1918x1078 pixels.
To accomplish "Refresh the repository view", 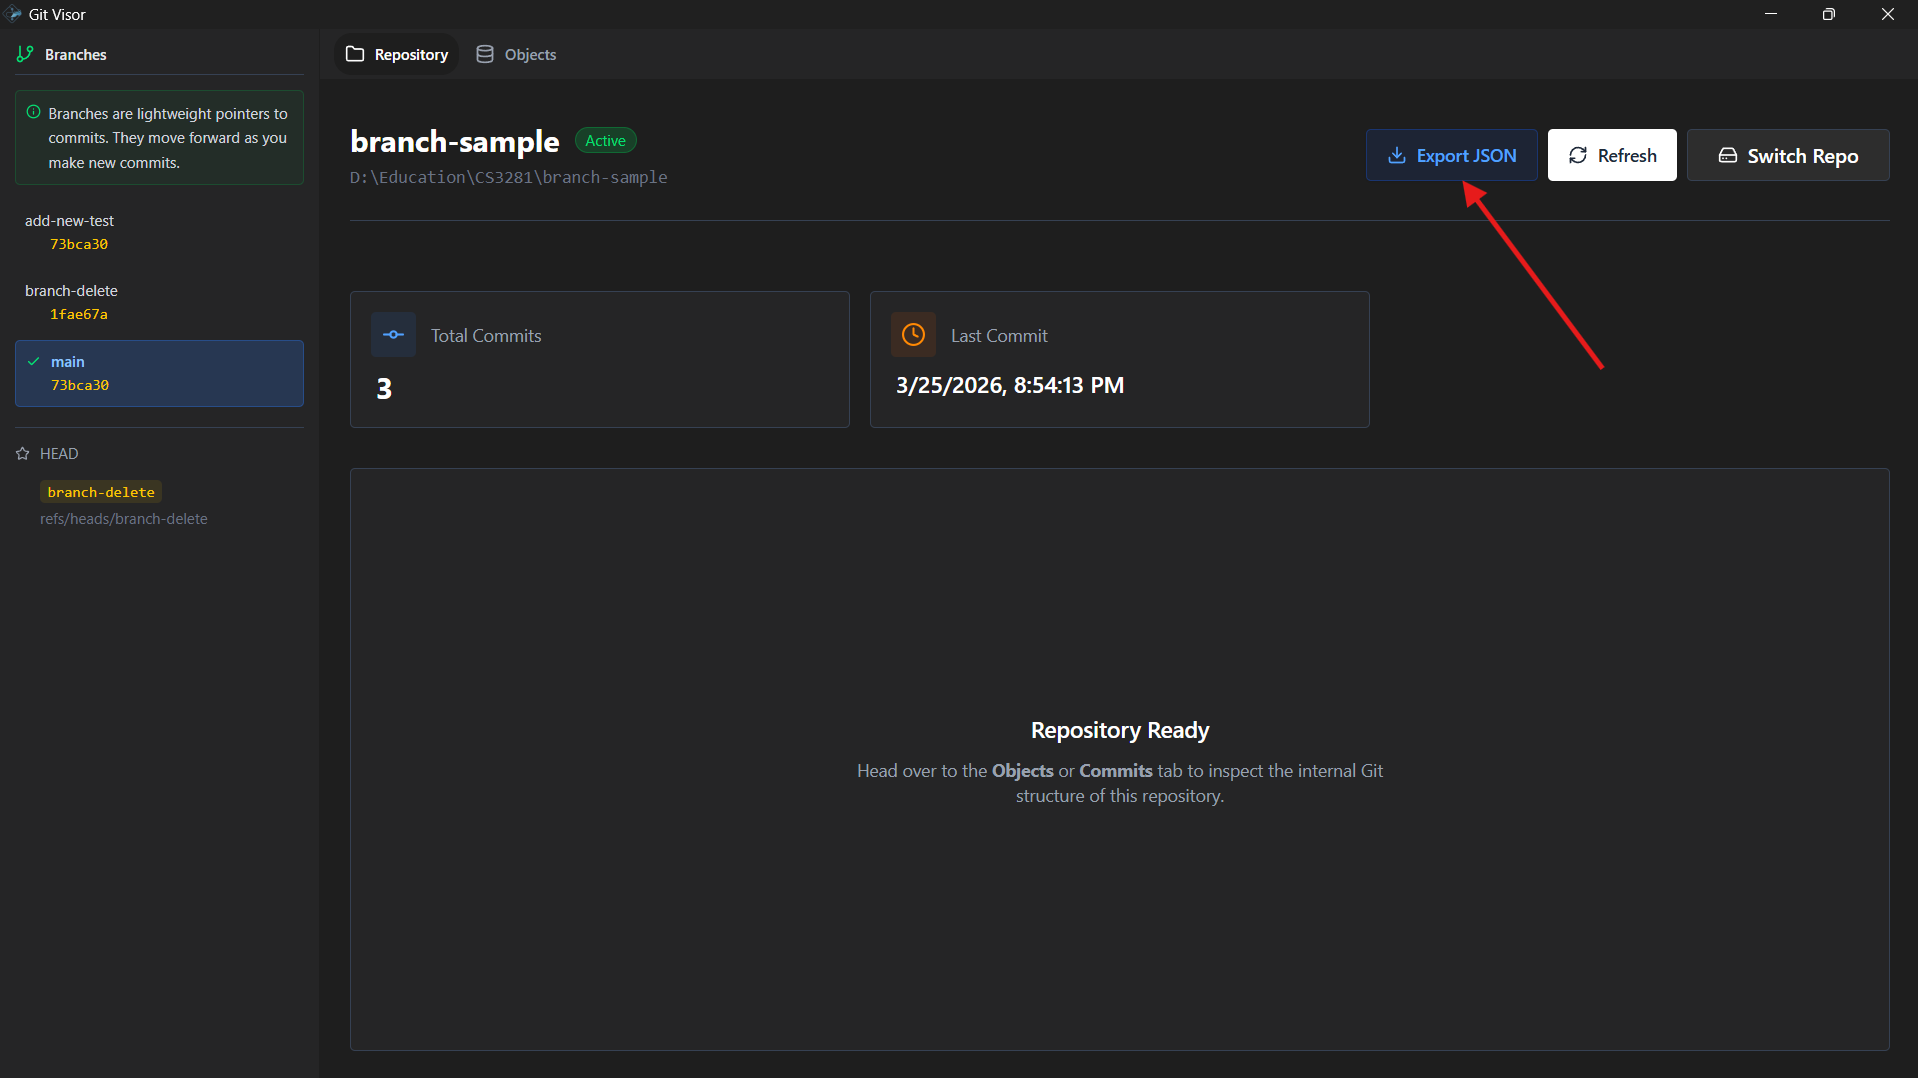I will (1612, 155).
